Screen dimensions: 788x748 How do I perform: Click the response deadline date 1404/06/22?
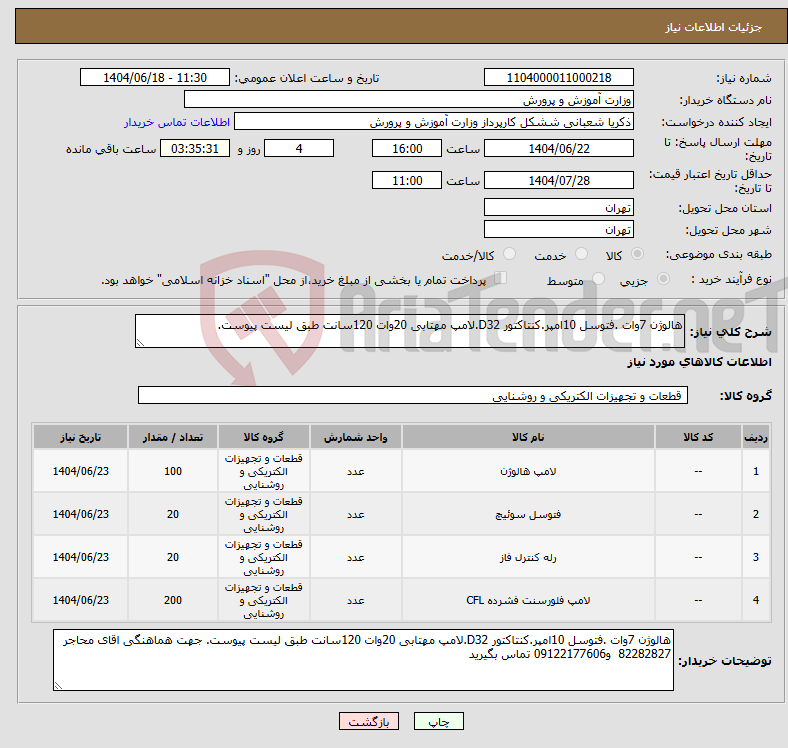pos(558,148)
